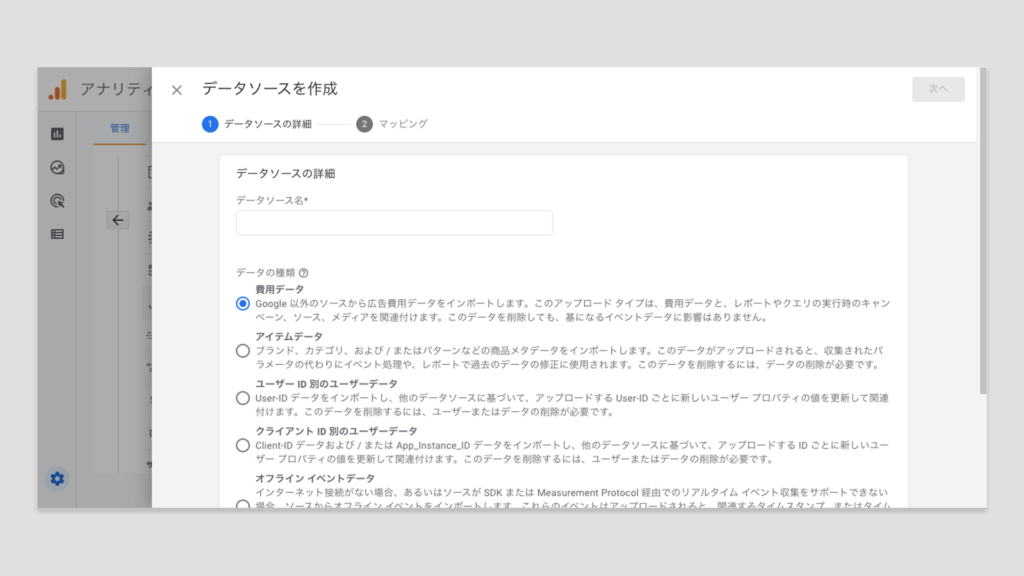Click the vertical scrollbar on the right
The height and width of the screenshot is (576, 1024).
(x=982, y=230)
